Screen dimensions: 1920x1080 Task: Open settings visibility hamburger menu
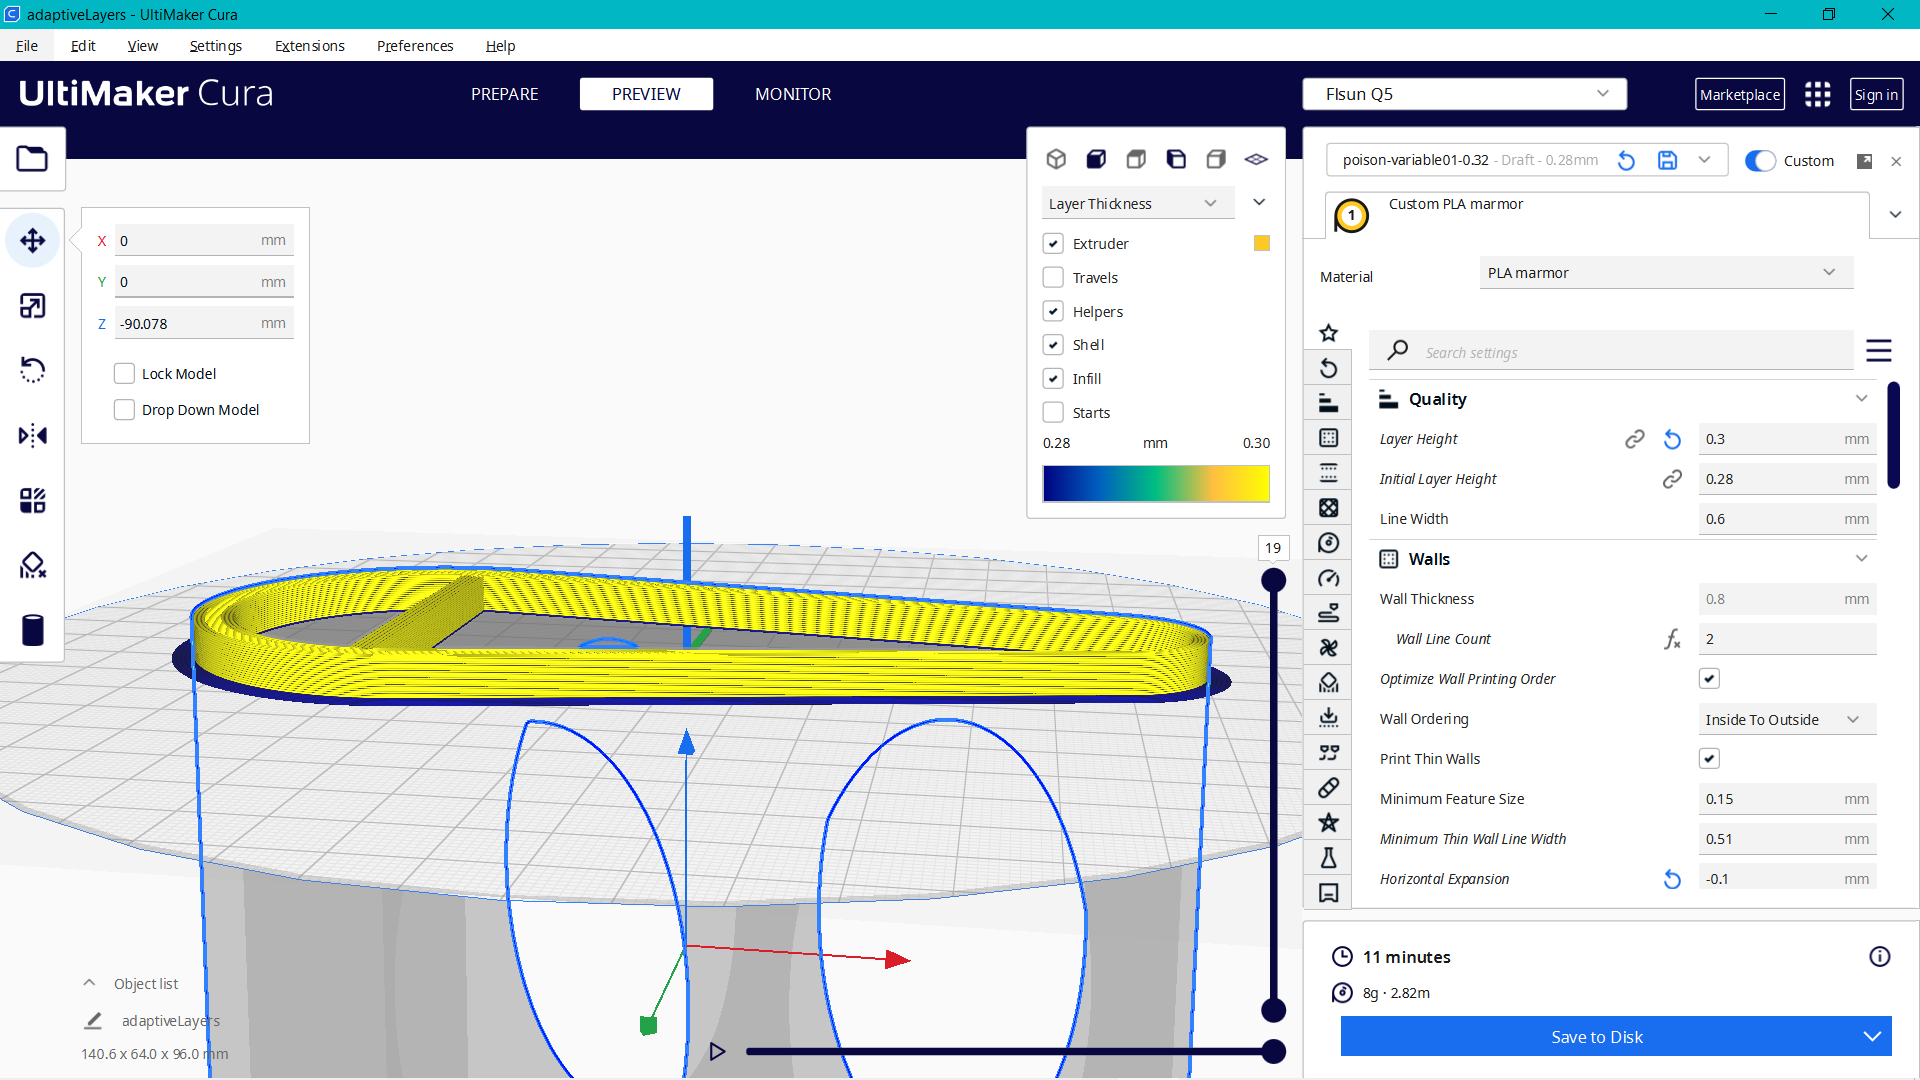point(1879,351)
